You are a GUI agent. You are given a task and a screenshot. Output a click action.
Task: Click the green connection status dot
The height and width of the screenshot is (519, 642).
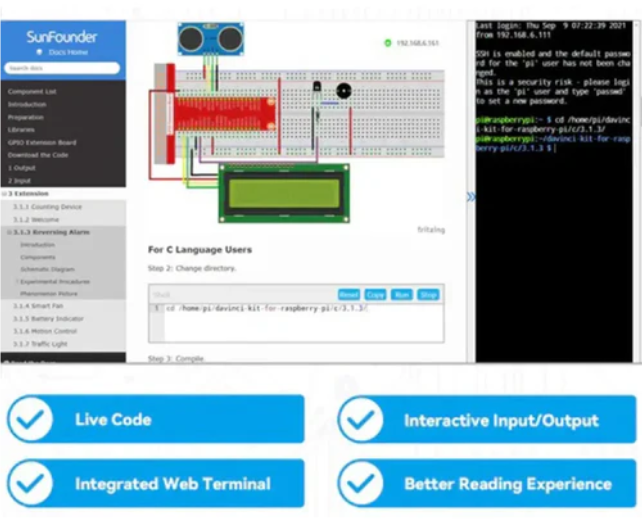(x=388, y=43)
